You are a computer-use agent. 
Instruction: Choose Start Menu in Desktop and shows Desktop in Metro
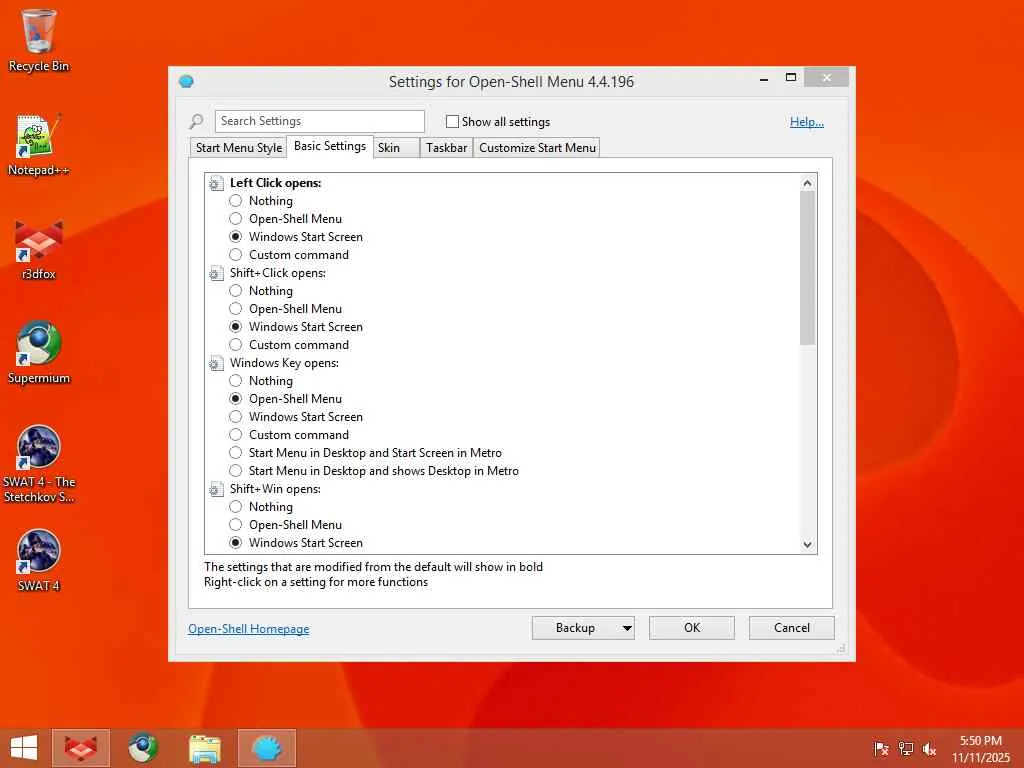[x=236, y=471]
